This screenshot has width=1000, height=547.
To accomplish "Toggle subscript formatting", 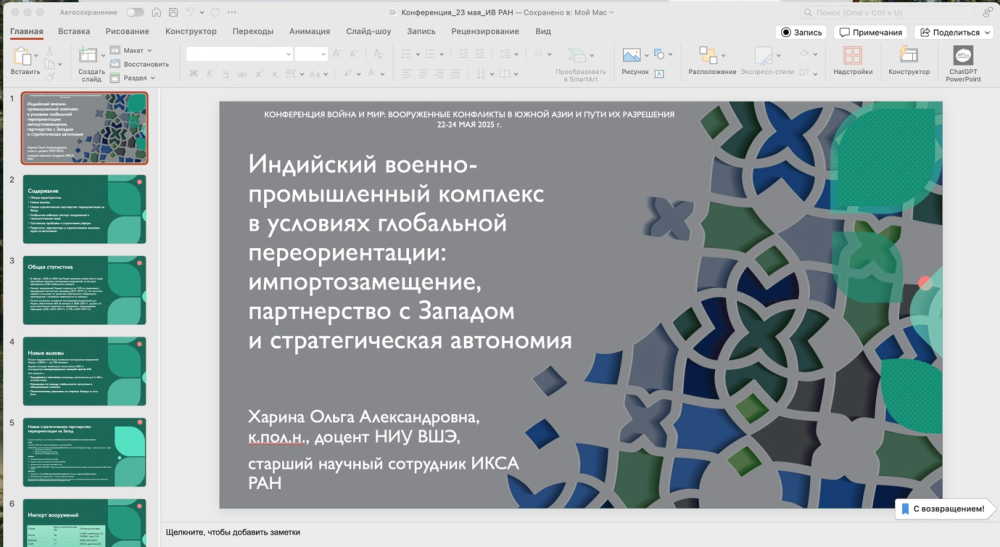I will click(275, 74).
